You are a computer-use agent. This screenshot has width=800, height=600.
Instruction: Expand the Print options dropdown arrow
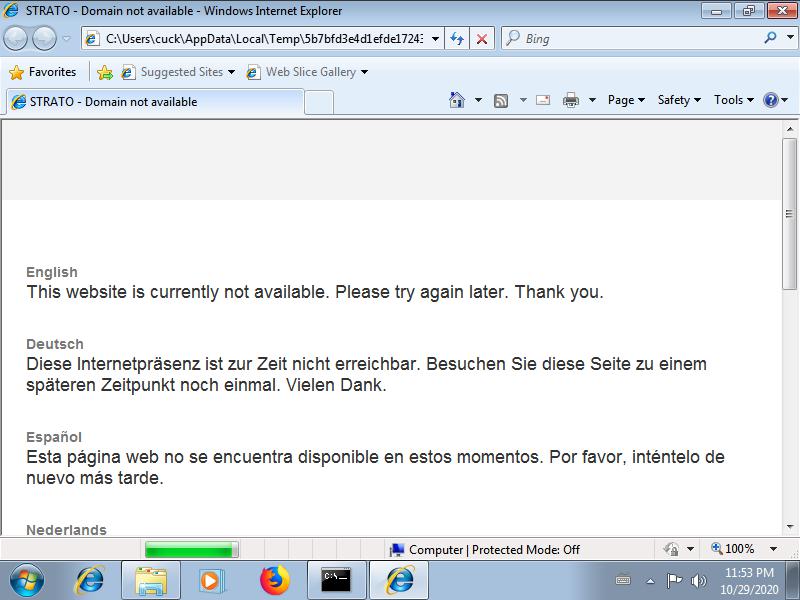coord(592,100)
